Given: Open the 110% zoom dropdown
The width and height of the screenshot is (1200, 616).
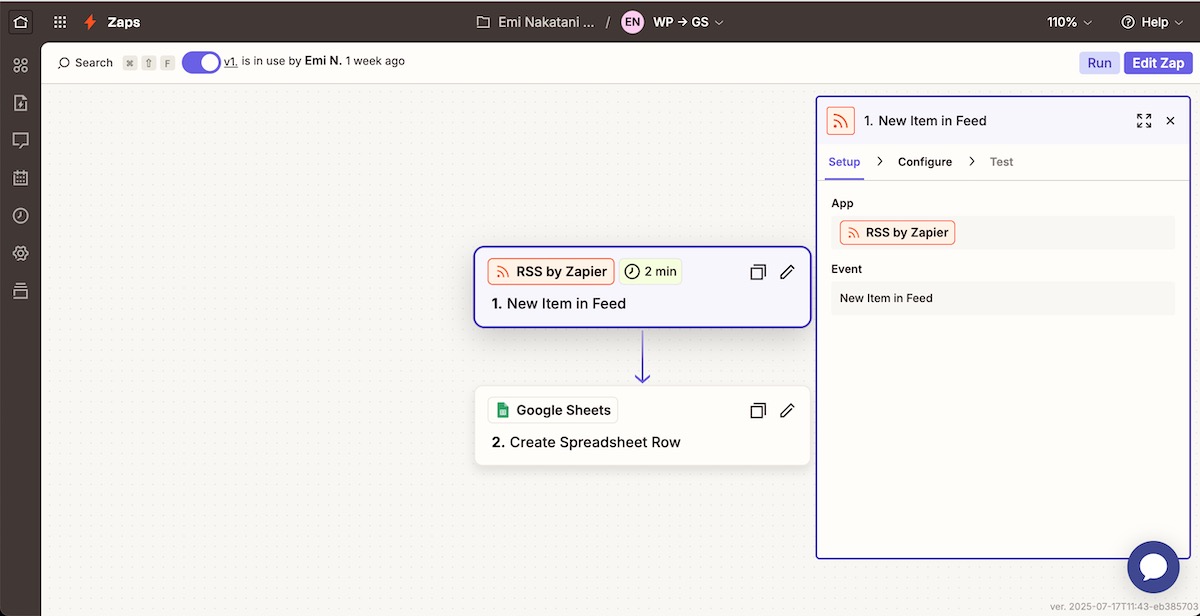Looking at the screenshot, I should (x=1069, y=22).
